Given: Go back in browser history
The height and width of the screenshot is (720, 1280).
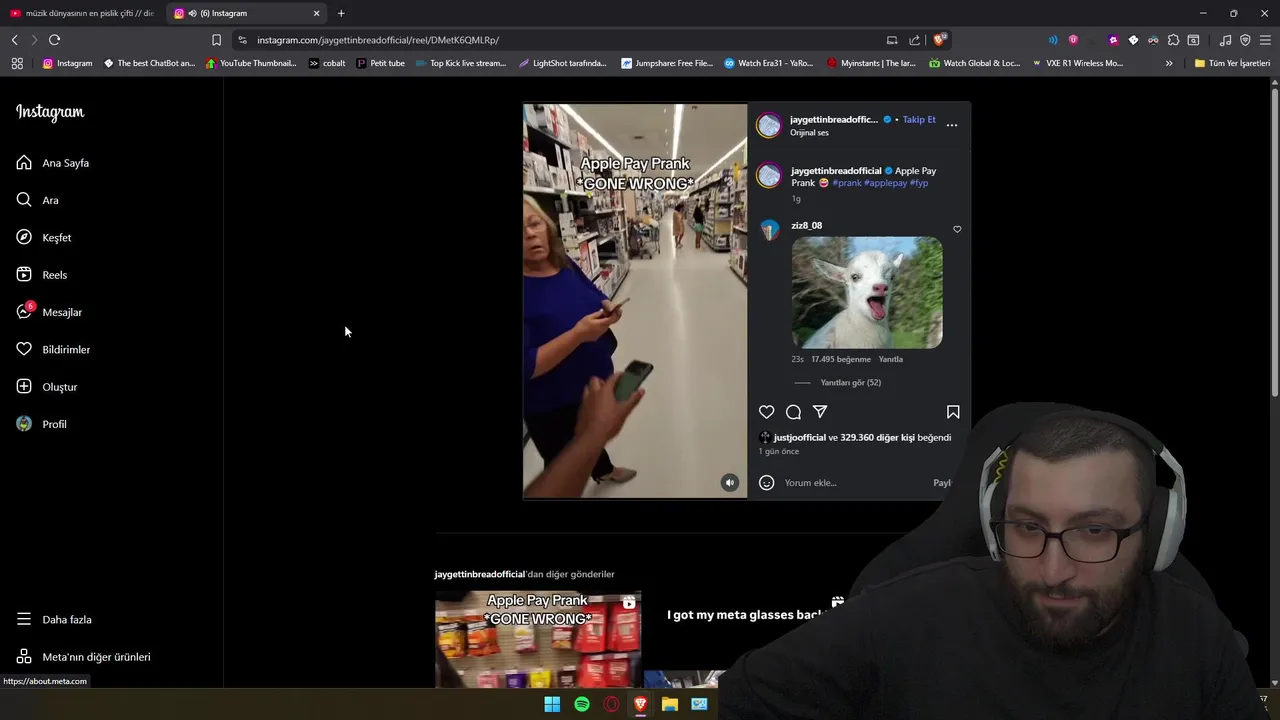Looking at the screenshot, I should tap(14, 40).
